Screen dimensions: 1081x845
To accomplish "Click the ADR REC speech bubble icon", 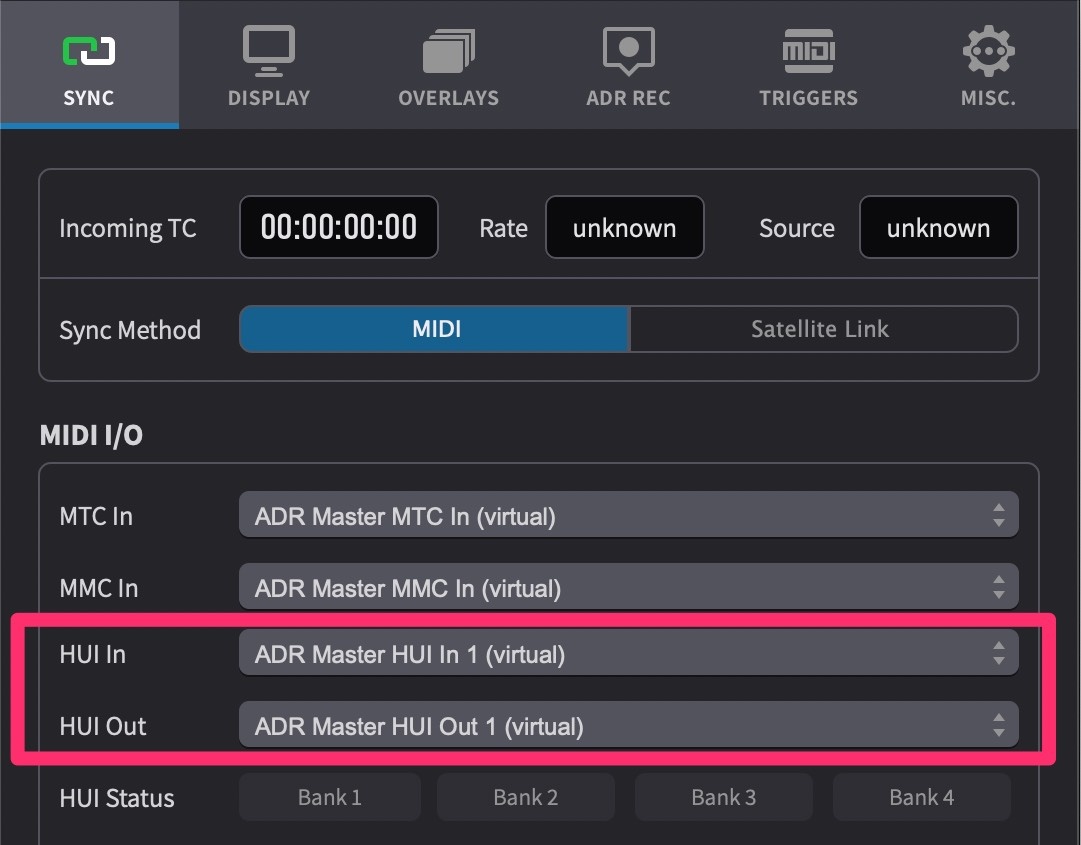I will coord(629,51).
